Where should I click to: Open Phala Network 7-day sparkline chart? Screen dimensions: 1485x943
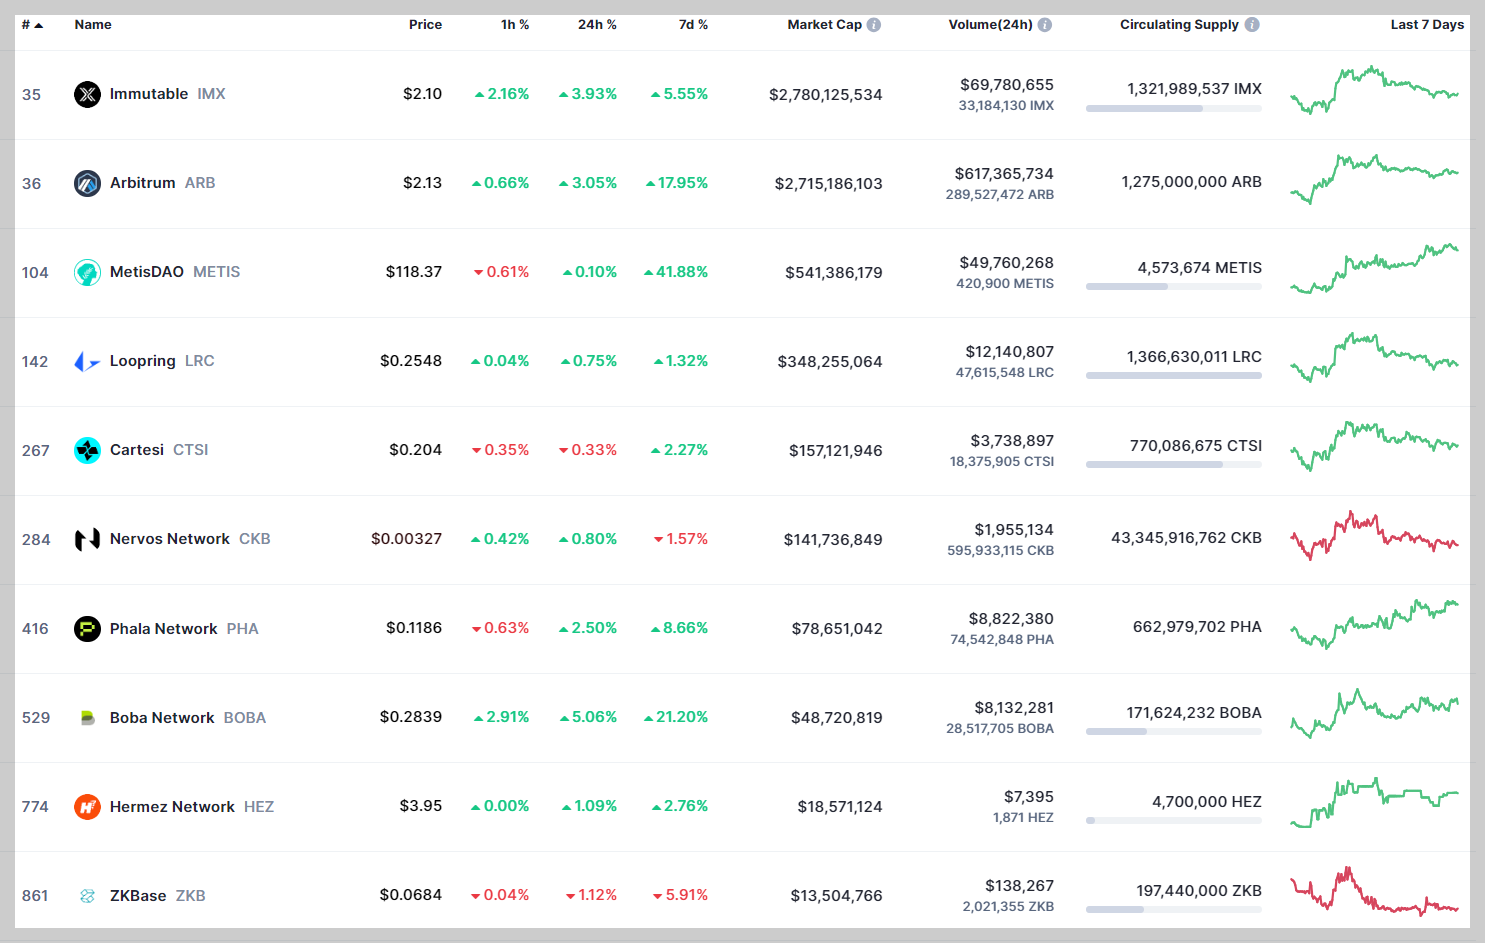1375,624
